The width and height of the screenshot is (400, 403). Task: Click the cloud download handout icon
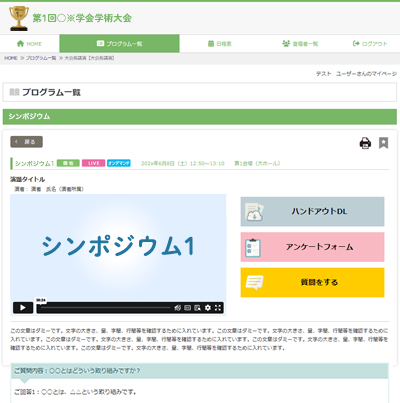(254, 212)
